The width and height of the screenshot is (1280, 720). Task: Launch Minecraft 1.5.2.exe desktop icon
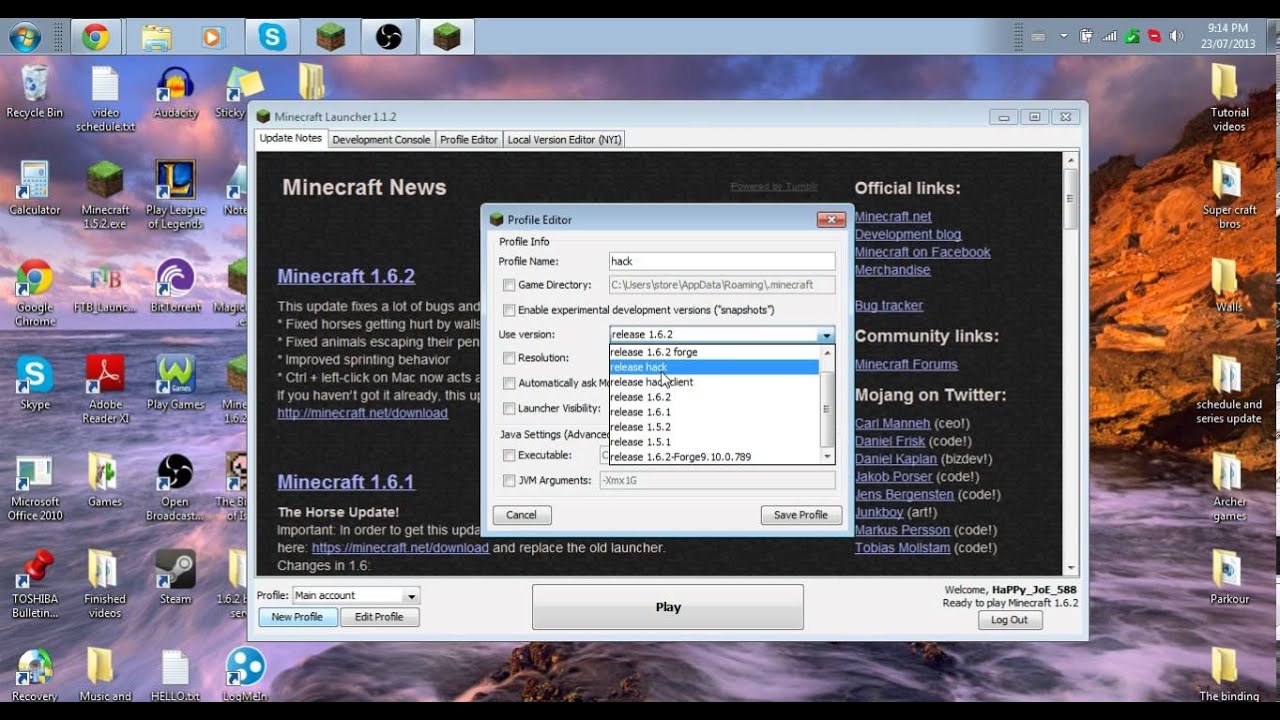(x=105, y=194)
